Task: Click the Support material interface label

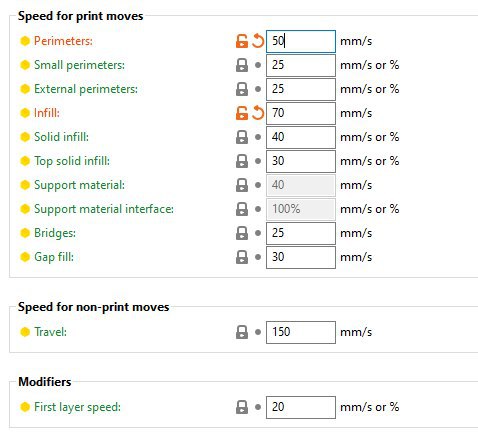Action: point(104,209)
